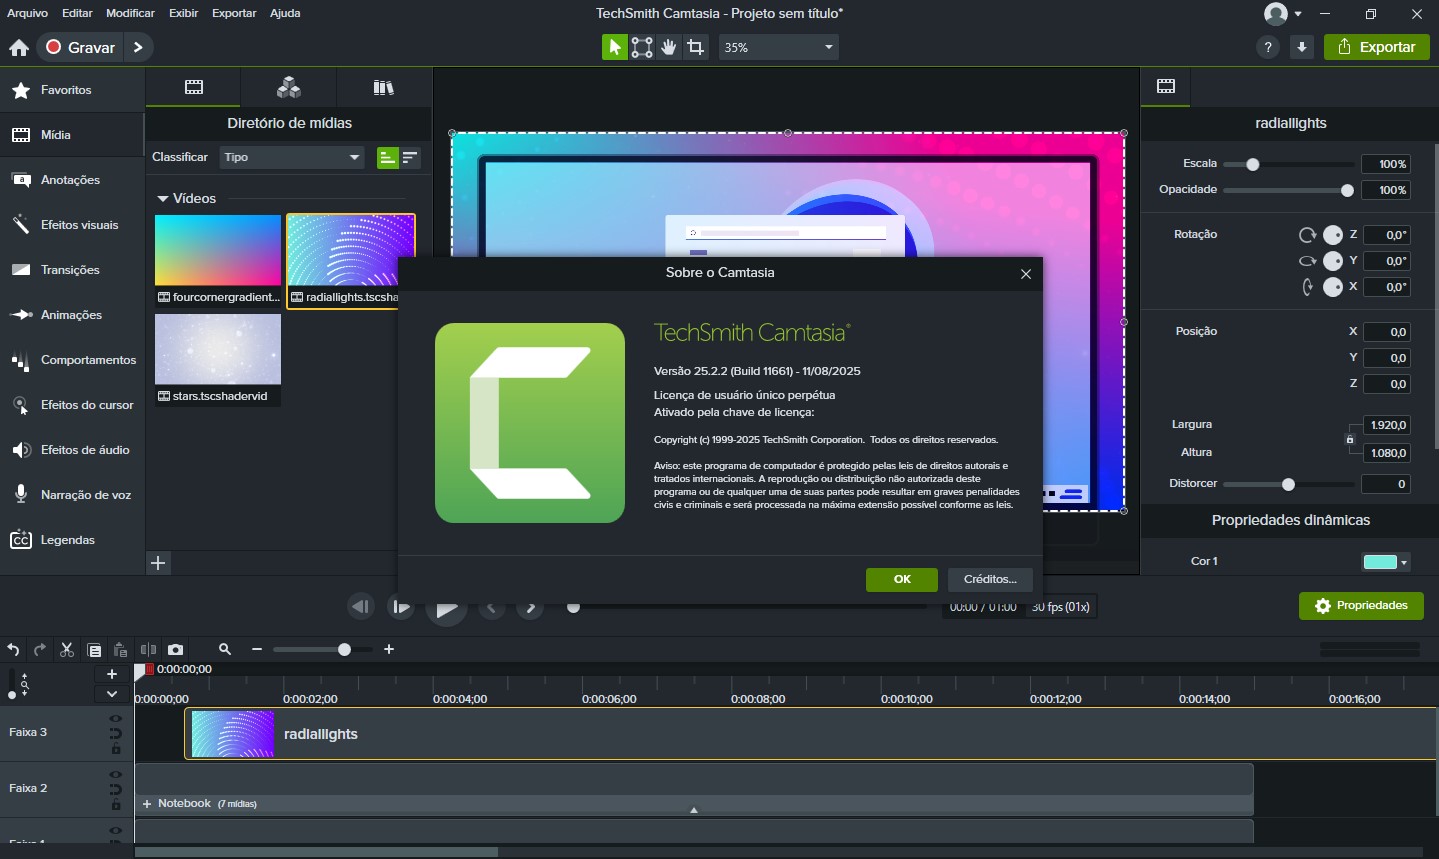Image resolution: width=1439 pixels, height=859 pixels.
Task: Hide Faixa 3 with its eye toggle
Action: (x=116, y=719)
